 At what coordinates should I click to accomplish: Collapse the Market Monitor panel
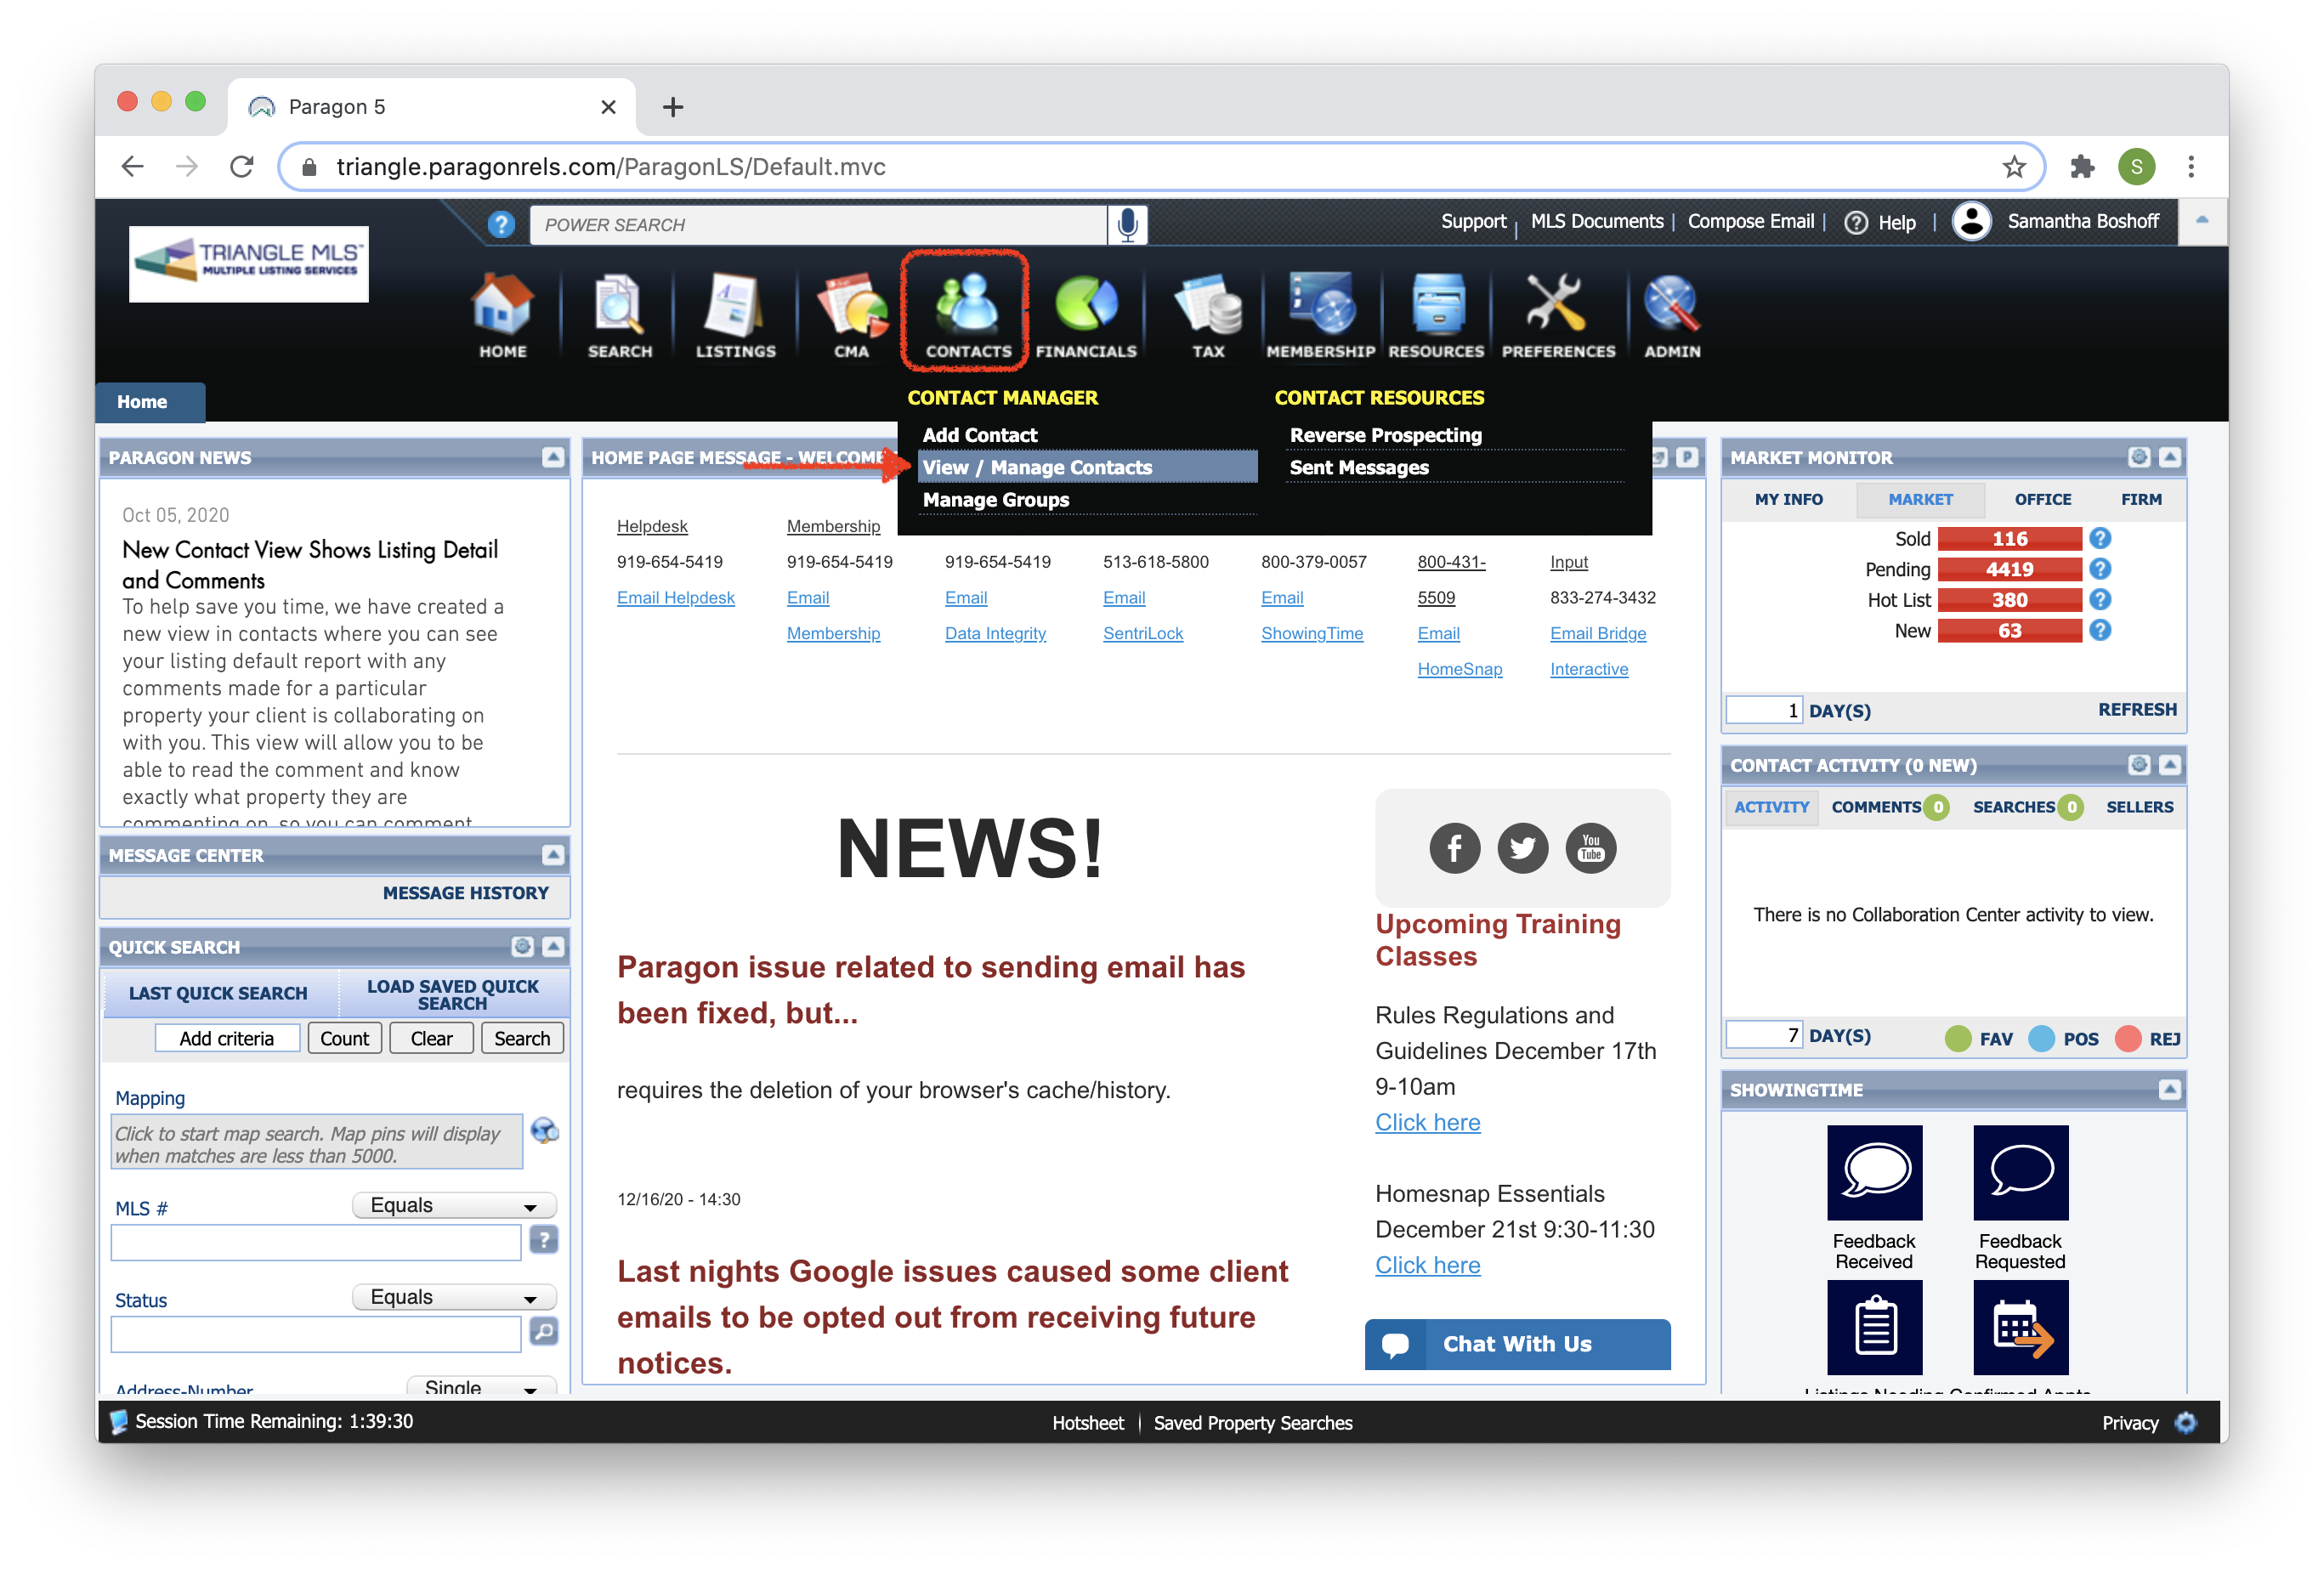pyautogui.click(x=2169, y=457)
